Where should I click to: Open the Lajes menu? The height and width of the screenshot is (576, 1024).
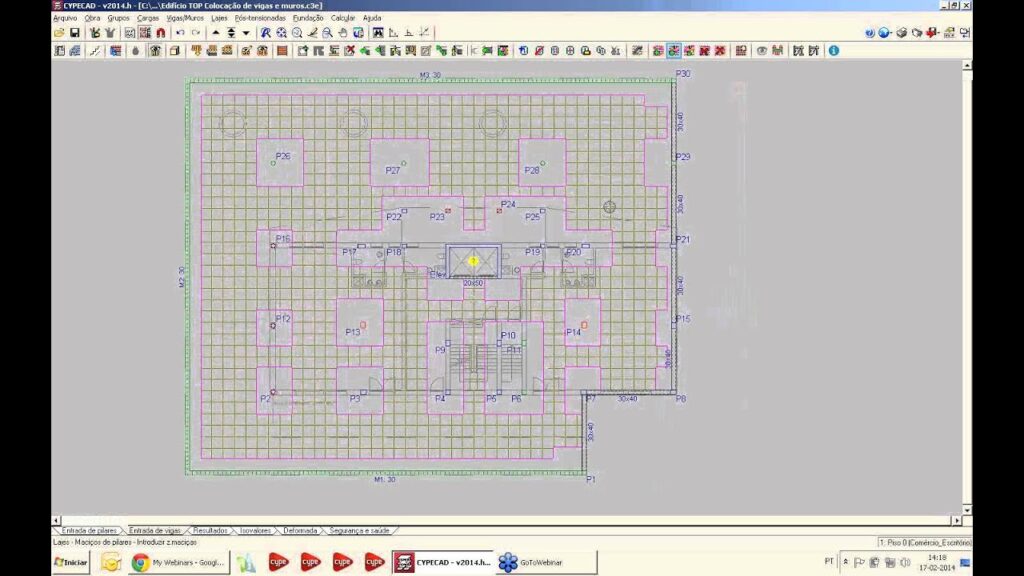[219, 18]
